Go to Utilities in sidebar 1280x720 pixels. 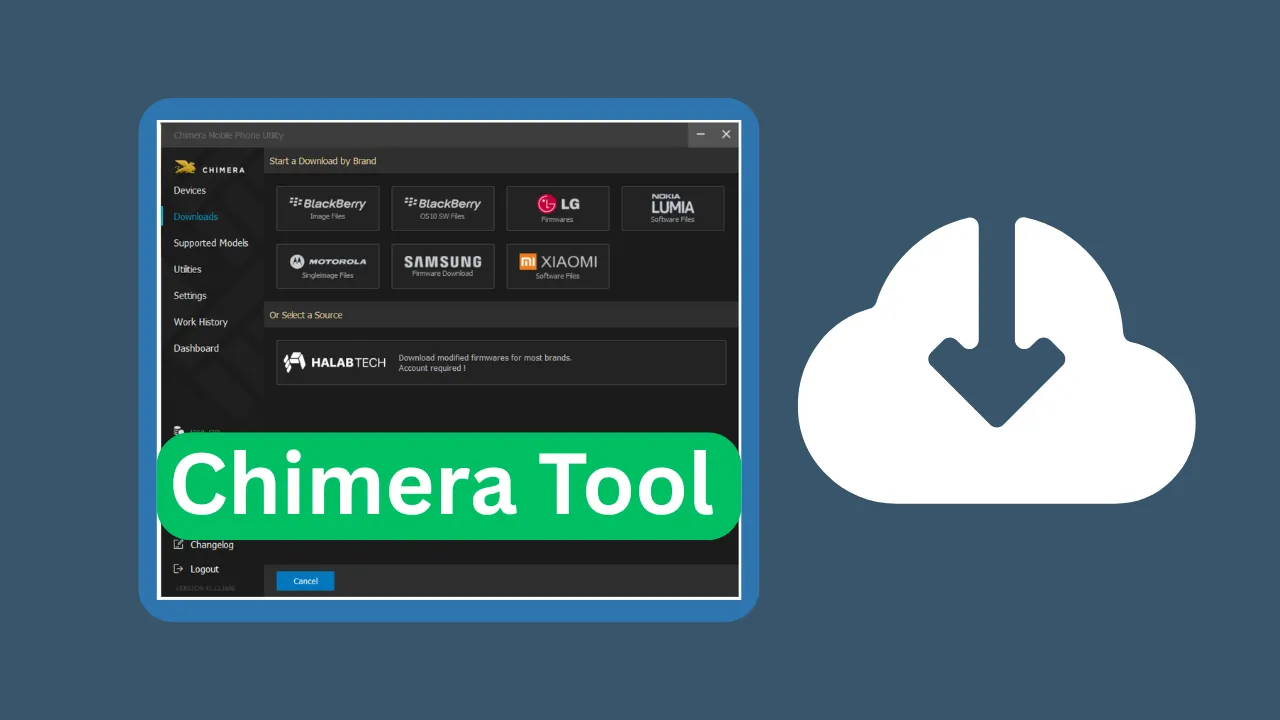[x=187, y=269]
